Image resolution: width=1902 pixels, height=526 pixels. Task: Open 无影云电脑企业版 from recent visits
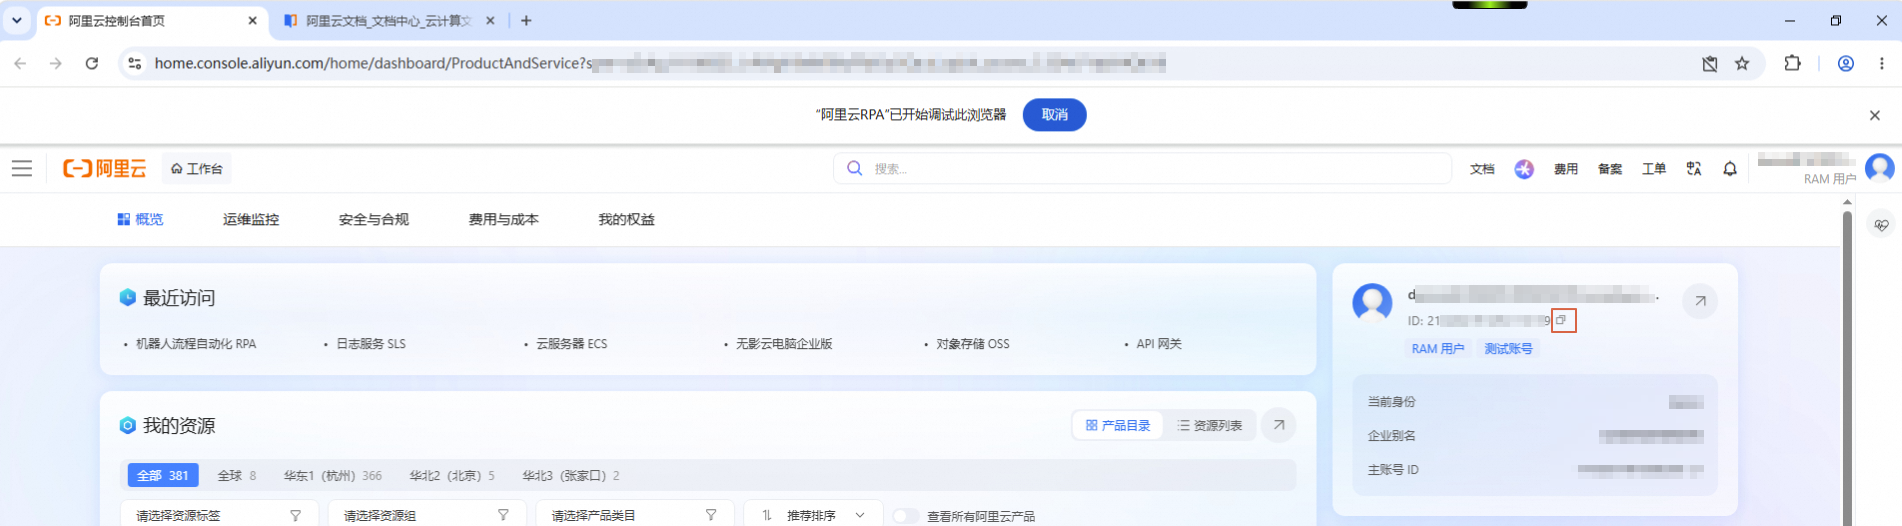pos(784,344)
